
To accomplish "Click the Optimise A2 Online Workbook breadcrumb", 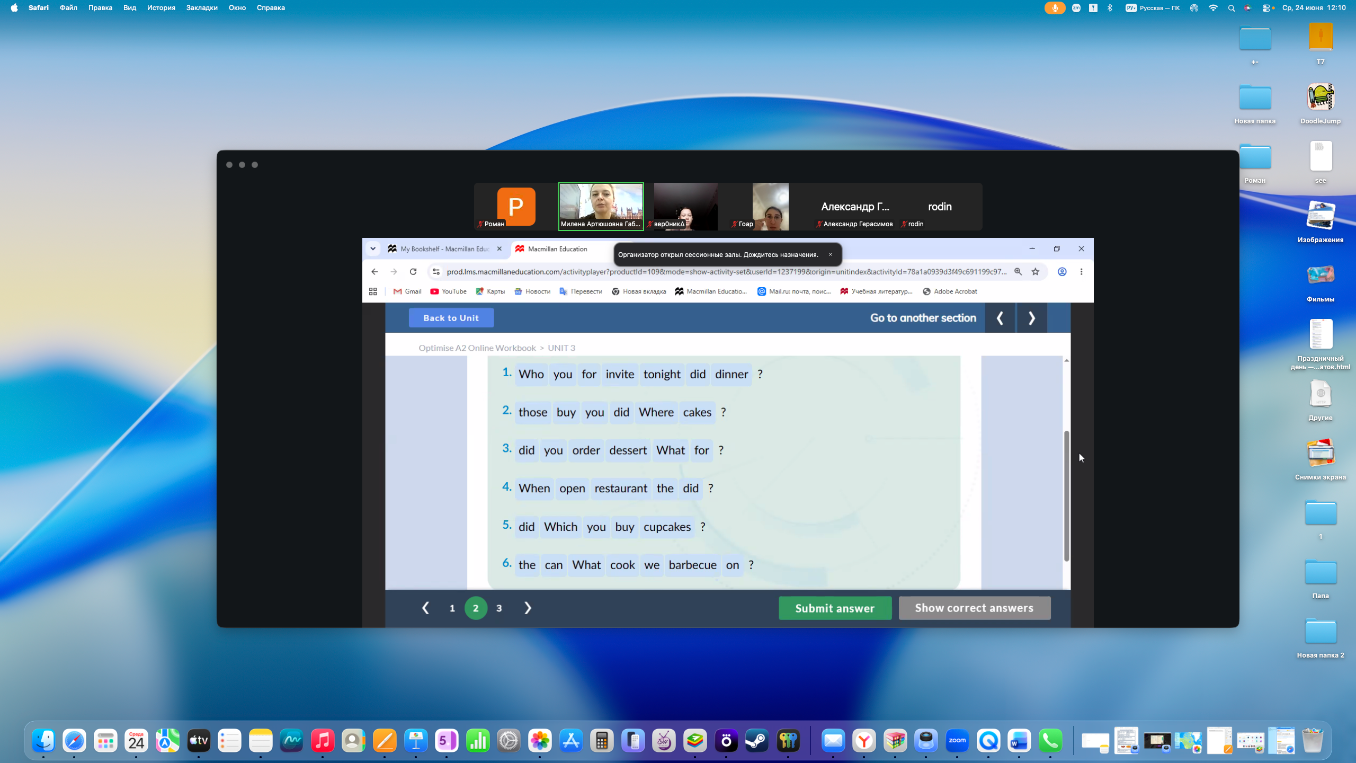I will (x=477, y=348).
